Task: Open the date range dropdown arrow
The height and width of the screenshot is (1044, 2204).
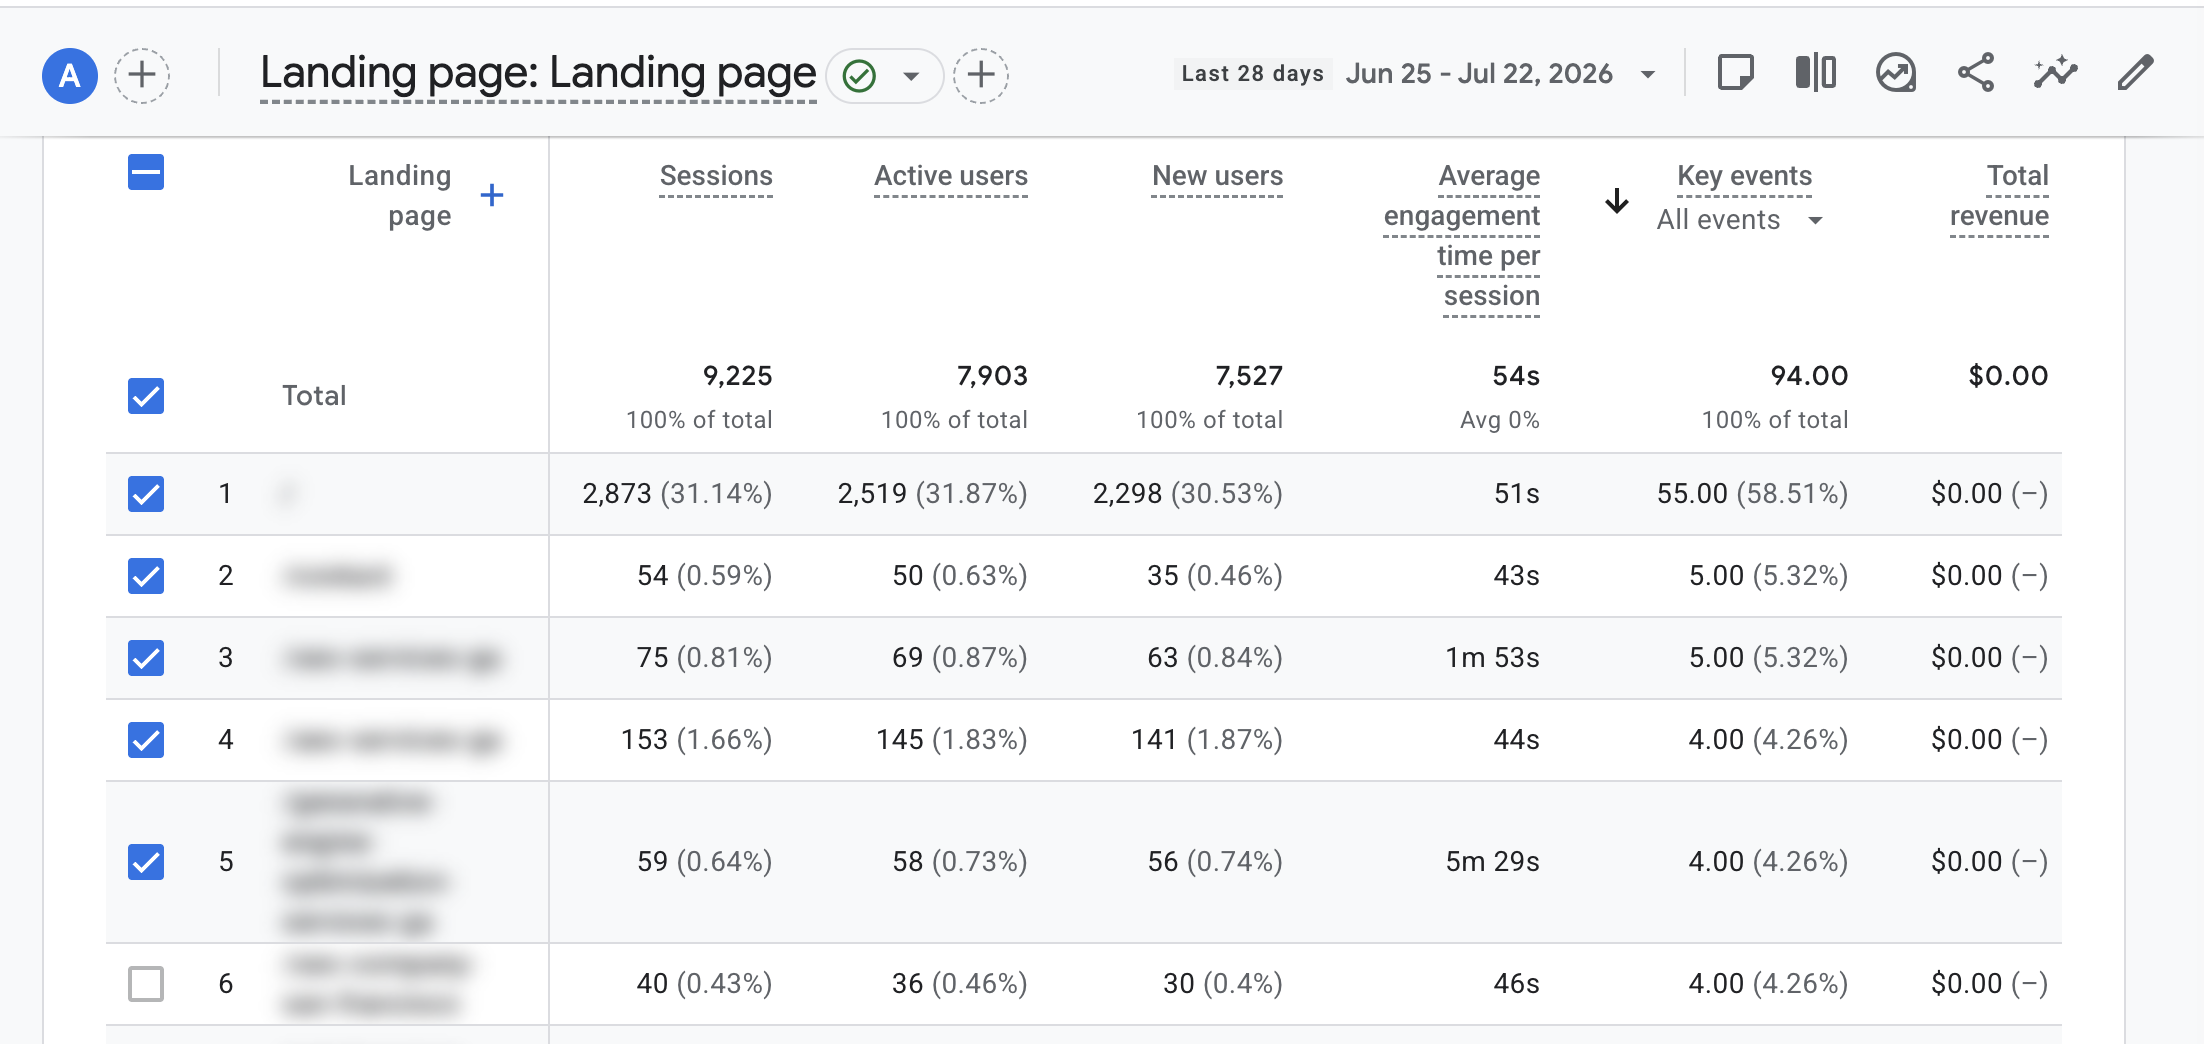Action: 1648,75
